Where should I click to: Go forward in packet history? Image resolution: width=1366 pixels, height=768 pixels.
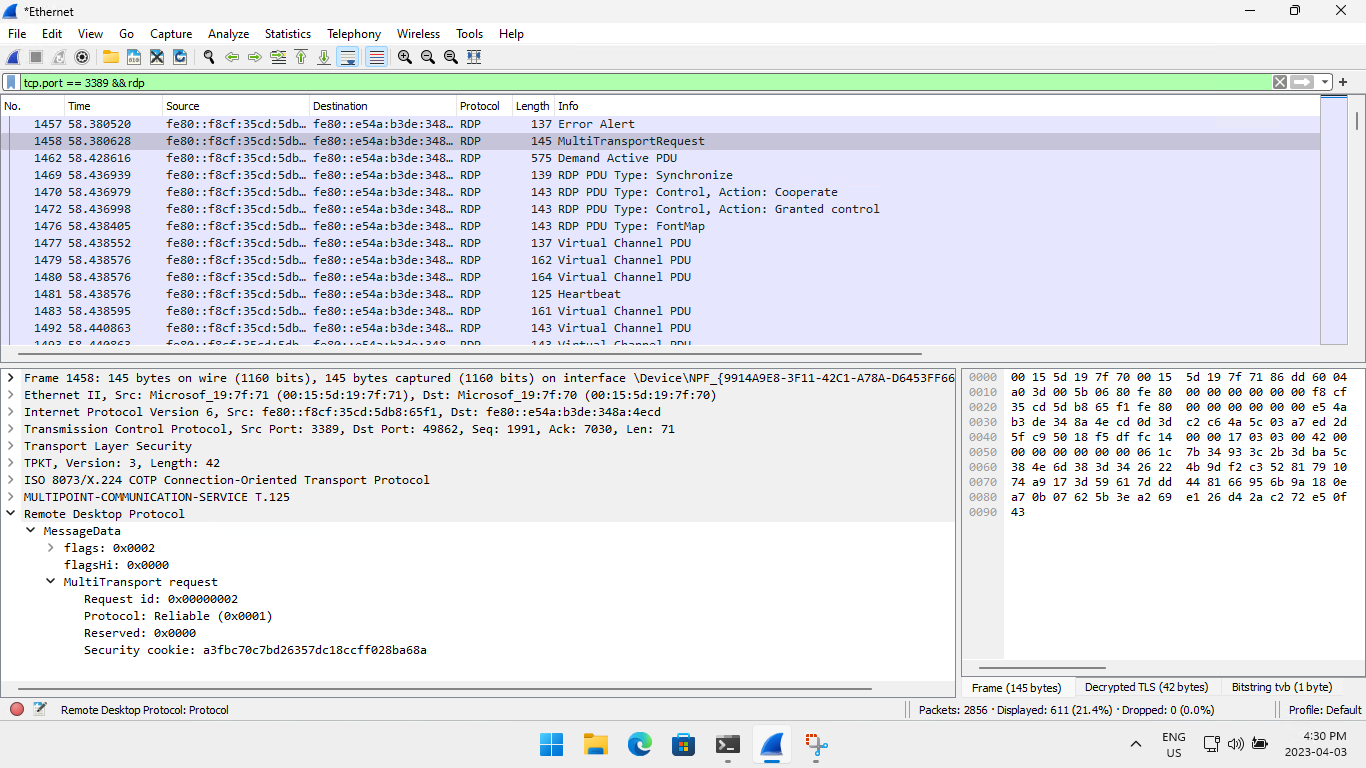(x=255, y=57)
